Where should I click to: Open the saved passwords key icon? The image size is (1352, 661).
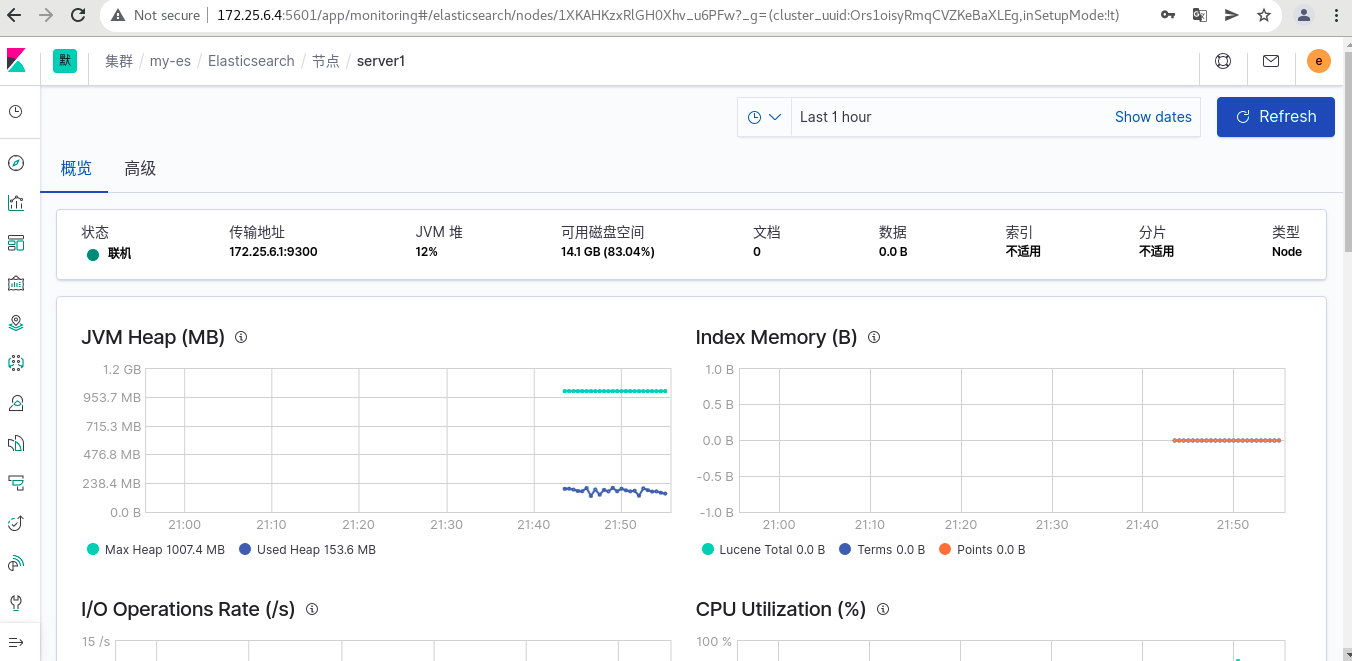point(1168,15)
